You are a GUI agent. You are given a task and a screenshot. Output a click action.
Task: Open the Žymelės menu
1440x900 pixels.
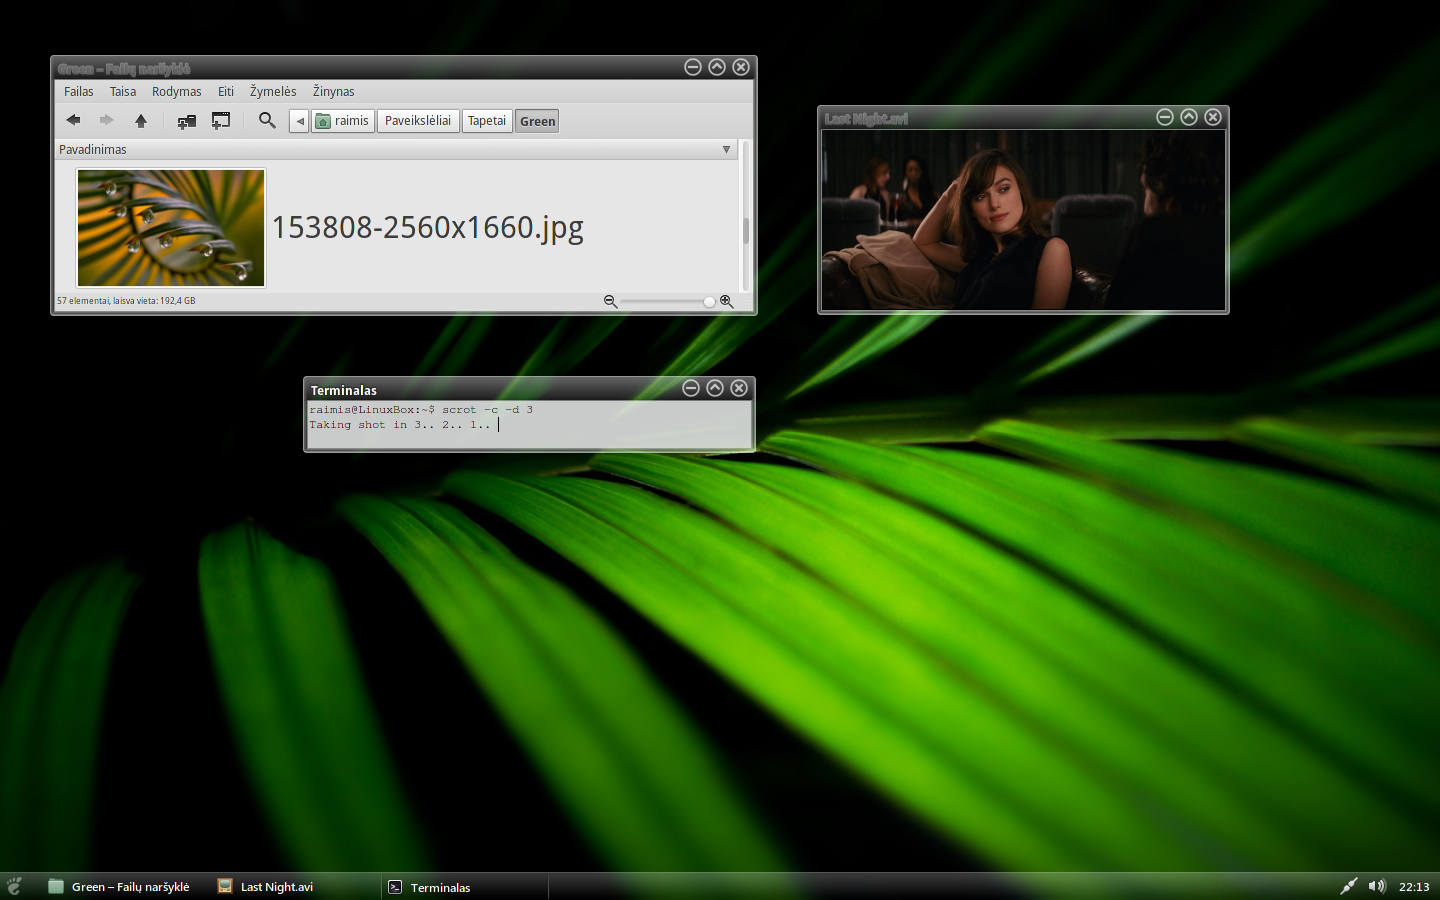coord(273,91)
